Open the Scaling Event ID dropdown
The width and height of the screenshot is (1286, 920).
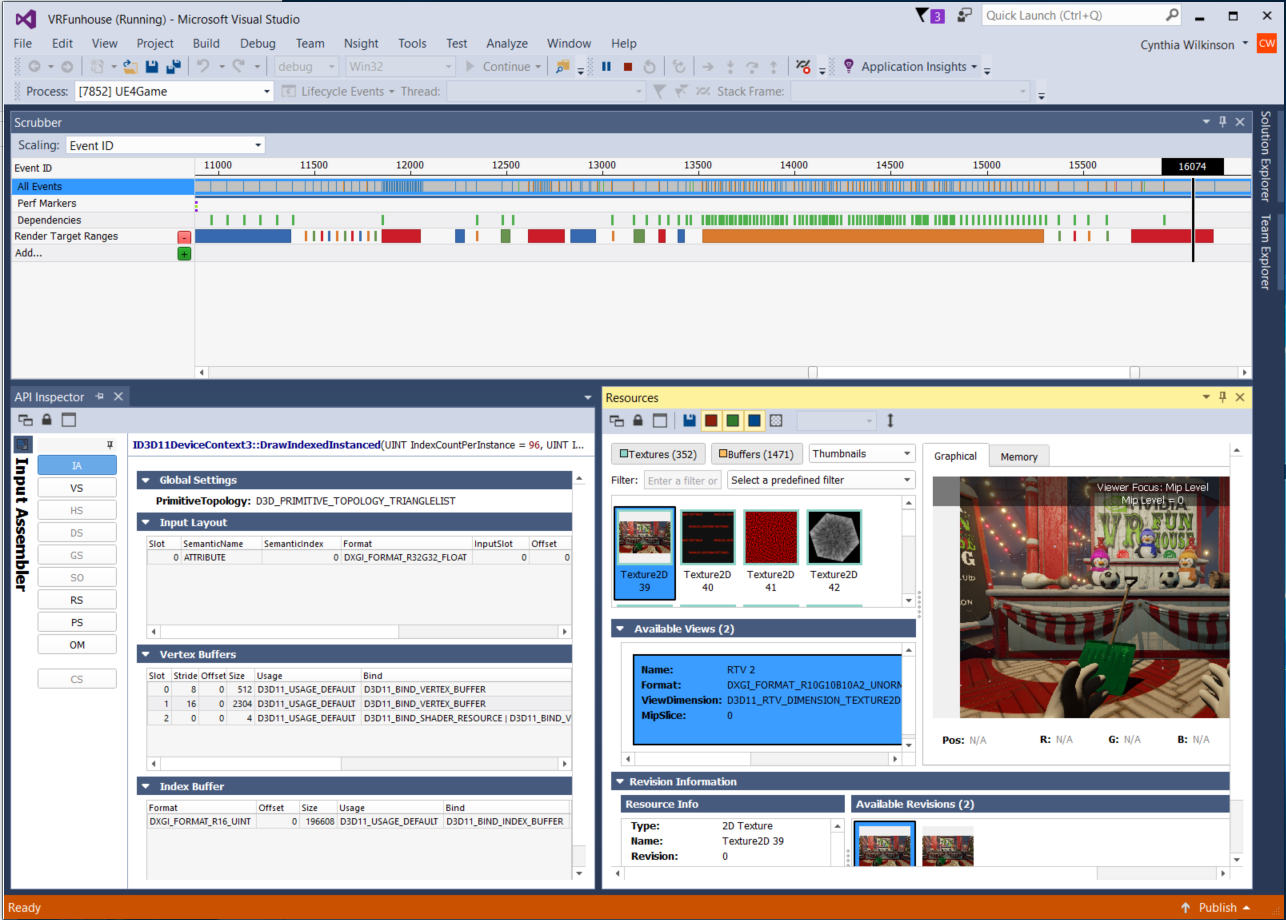pos(165,145)
